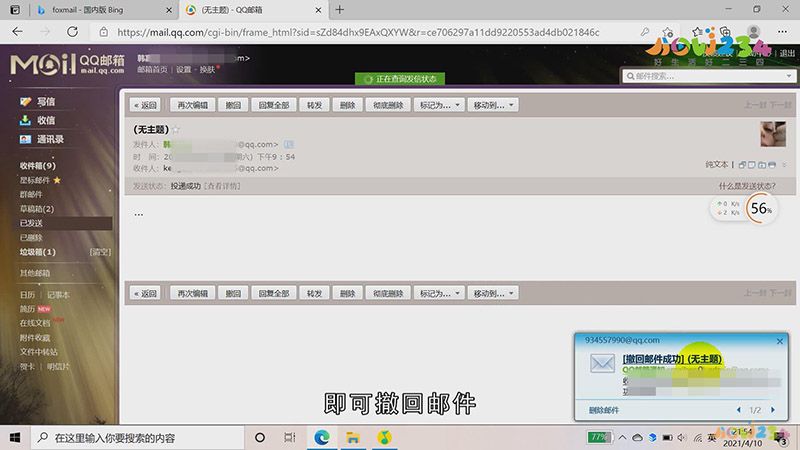Click the volume icon in the system tray
The height and width of the screenshot is (450, 800).
682,438
